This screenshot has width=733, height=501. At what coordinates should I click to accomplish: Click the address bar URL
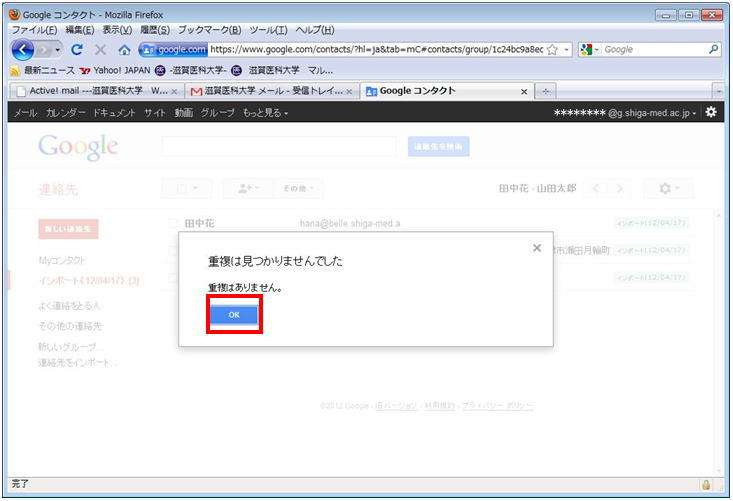pyautogui.click(x=376, y=49)
